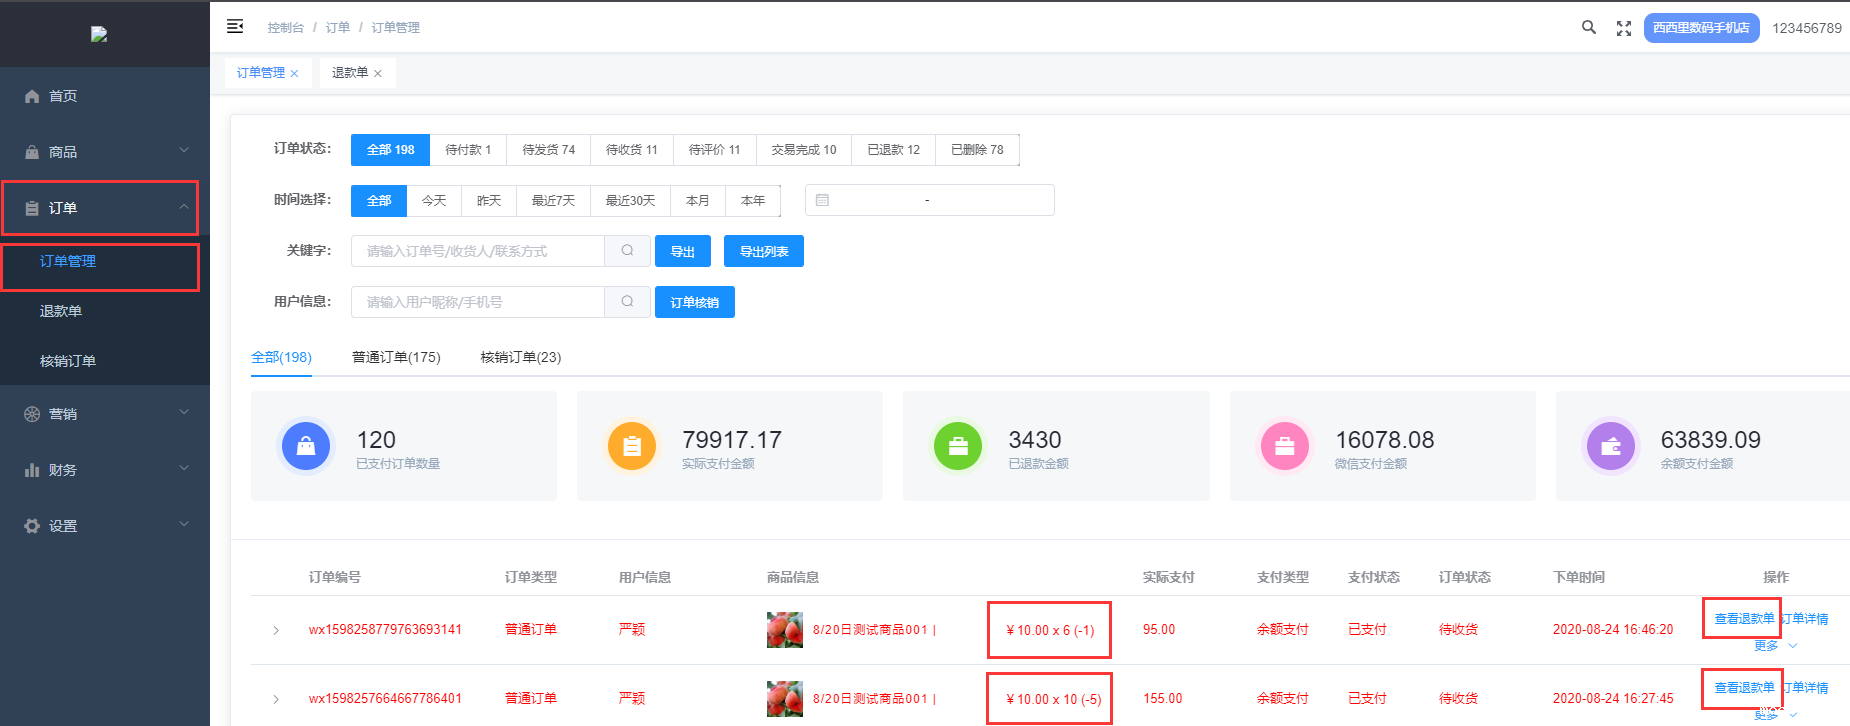This screenshot has height=726, width=1850.
Task: Collapse the sidebar with the hamburger icon
Action: coord(235,27)
